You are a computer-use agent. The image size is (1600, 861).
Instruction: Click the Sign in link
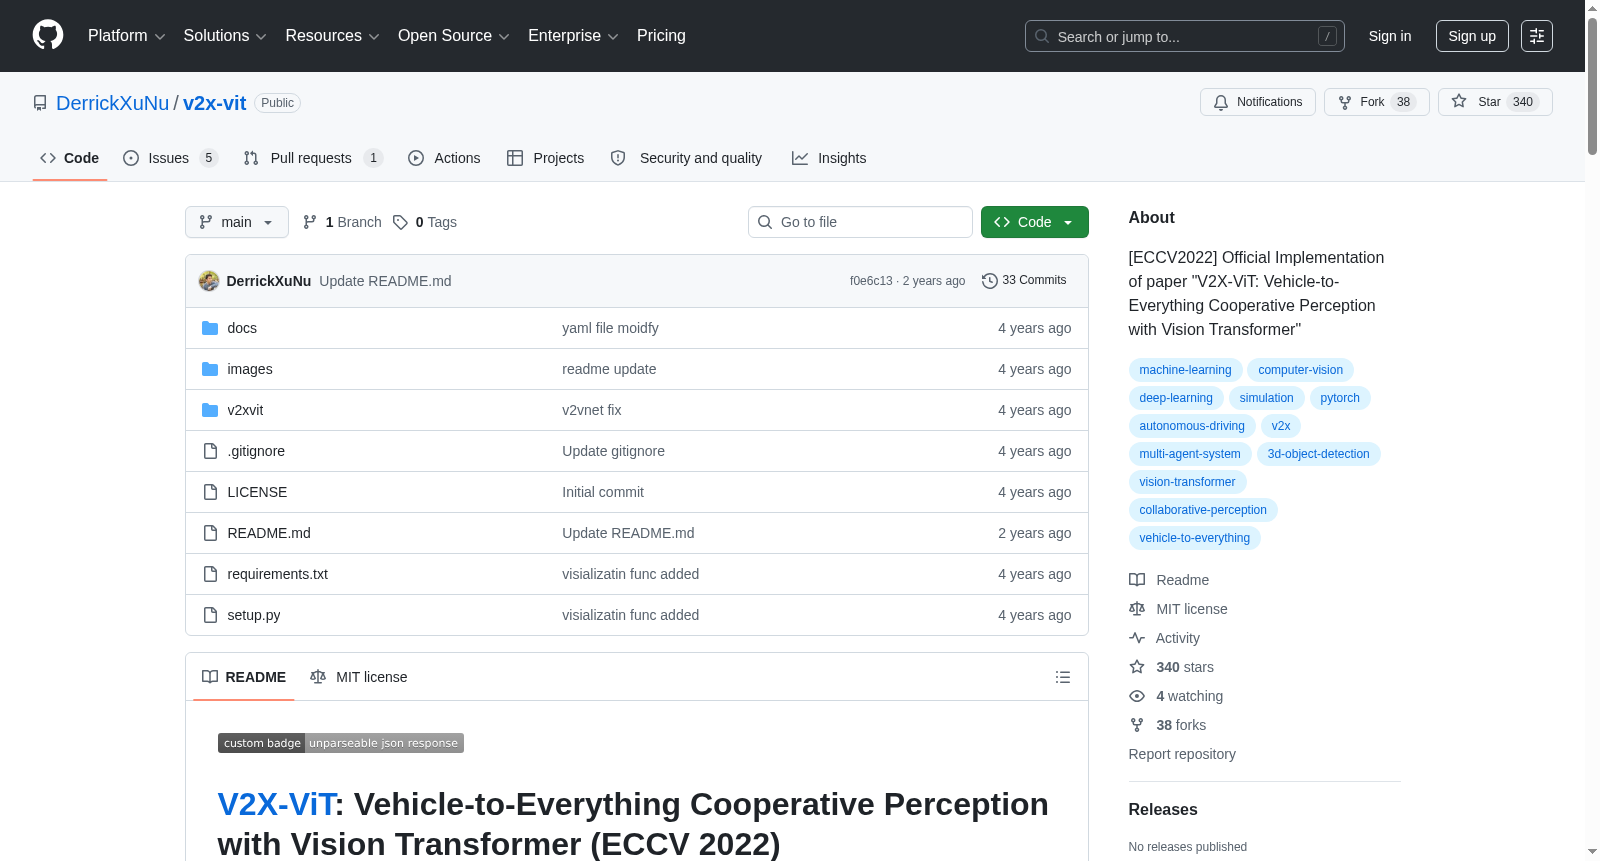[x=1390, y=36]
